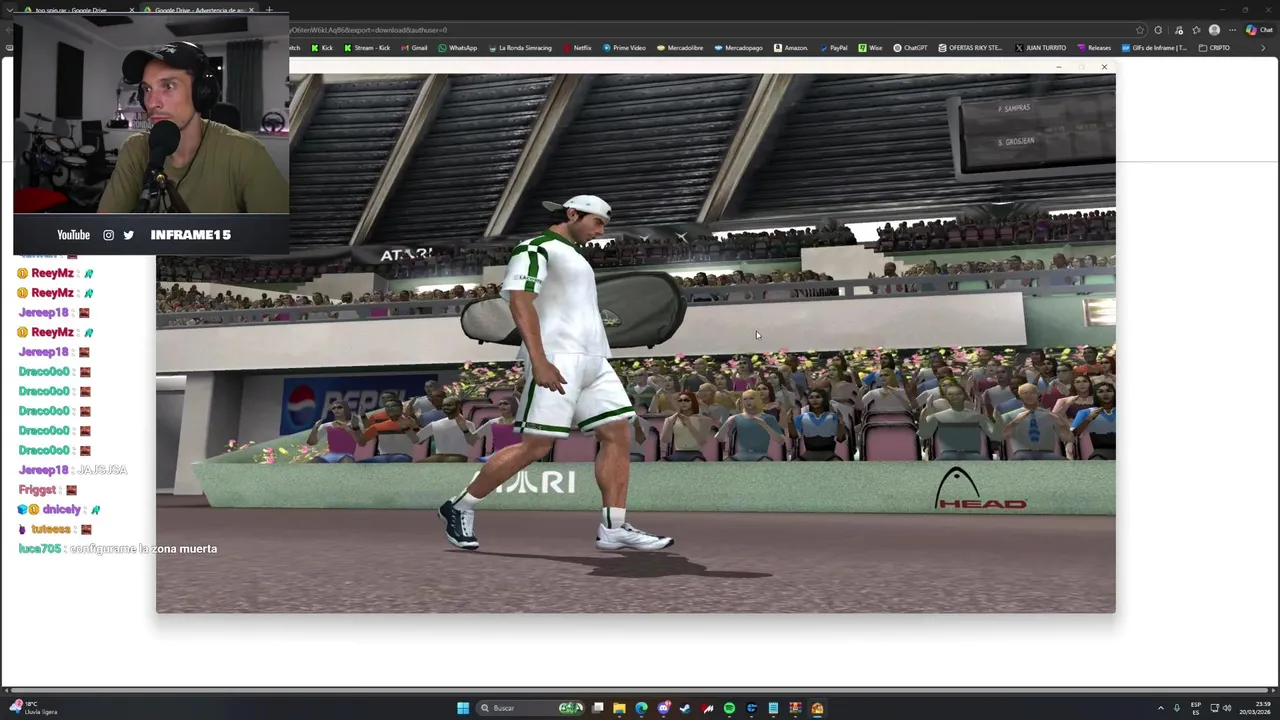Open OFERTAS RIKY STE bookmark
1280x720 pixels.
[x=970, y=48]
